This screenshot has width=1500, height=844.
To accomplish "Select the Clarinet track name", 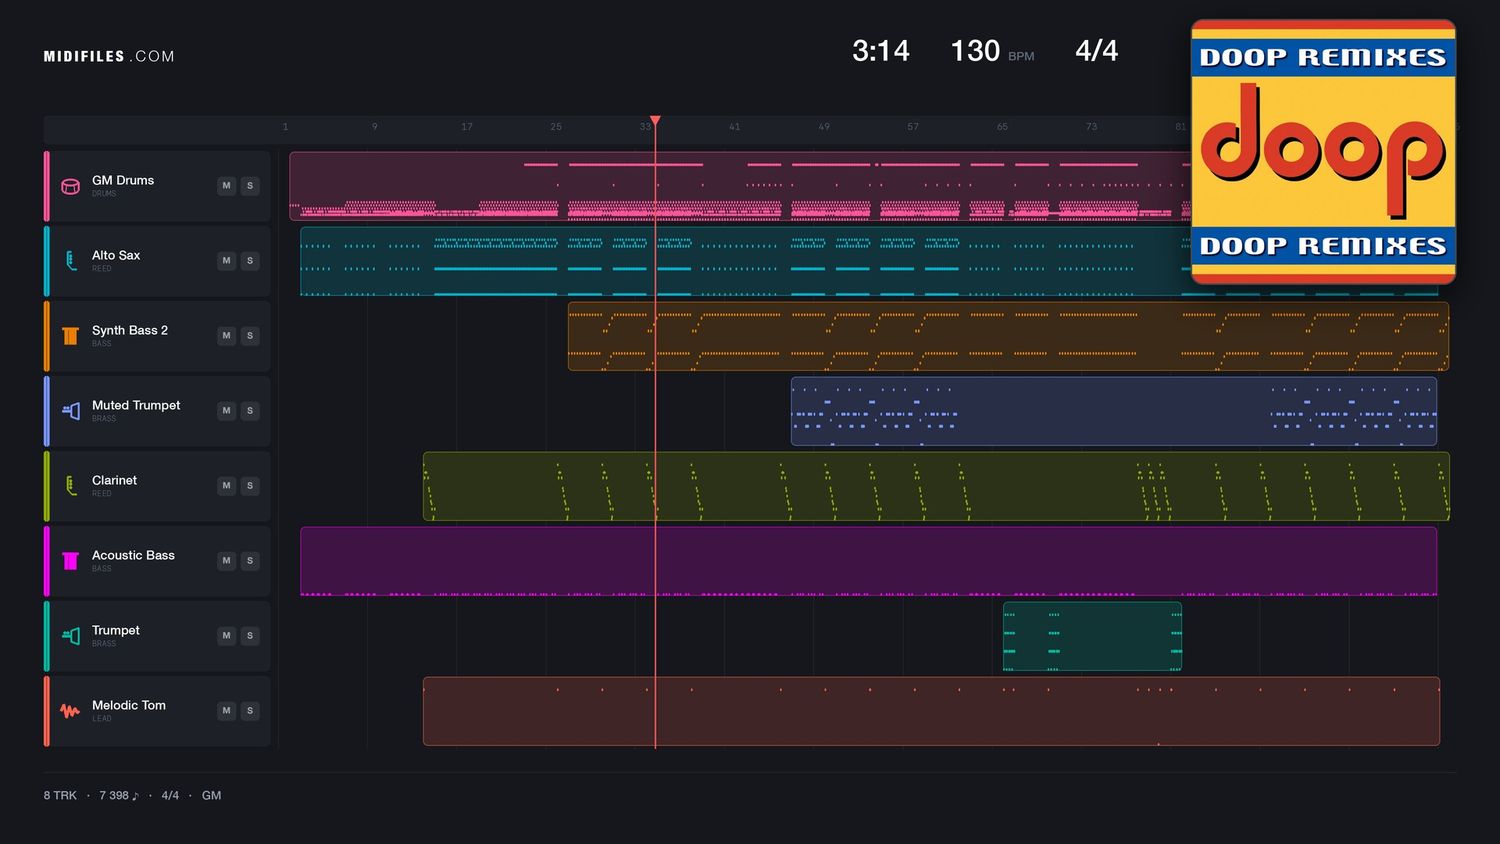I will click(115, 480).
